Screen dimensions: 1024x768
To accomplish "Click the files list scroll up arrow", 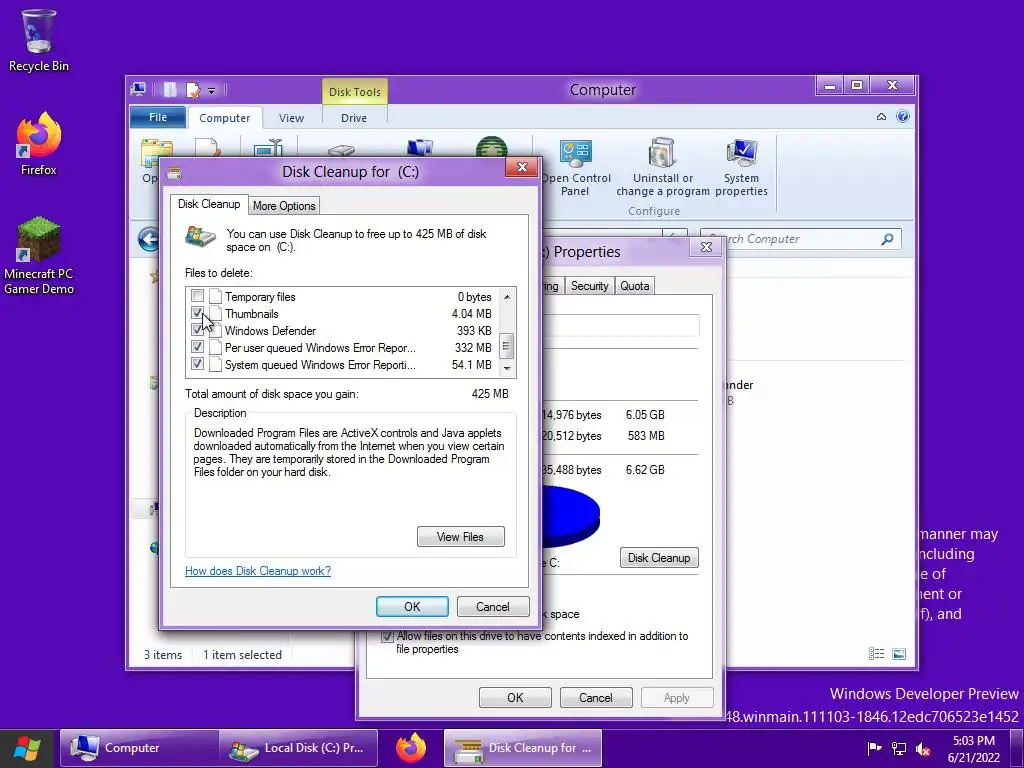I will [507, 296].
